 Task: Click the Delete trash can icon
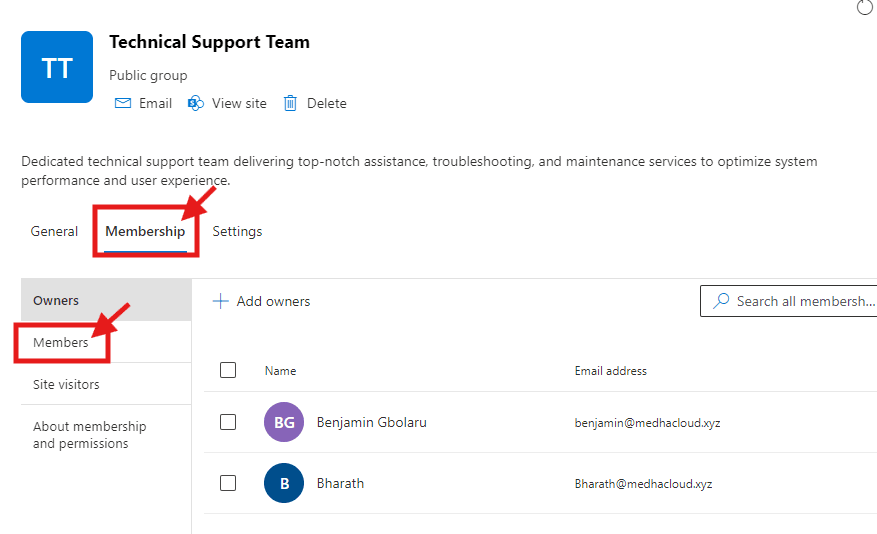[290, 103]
